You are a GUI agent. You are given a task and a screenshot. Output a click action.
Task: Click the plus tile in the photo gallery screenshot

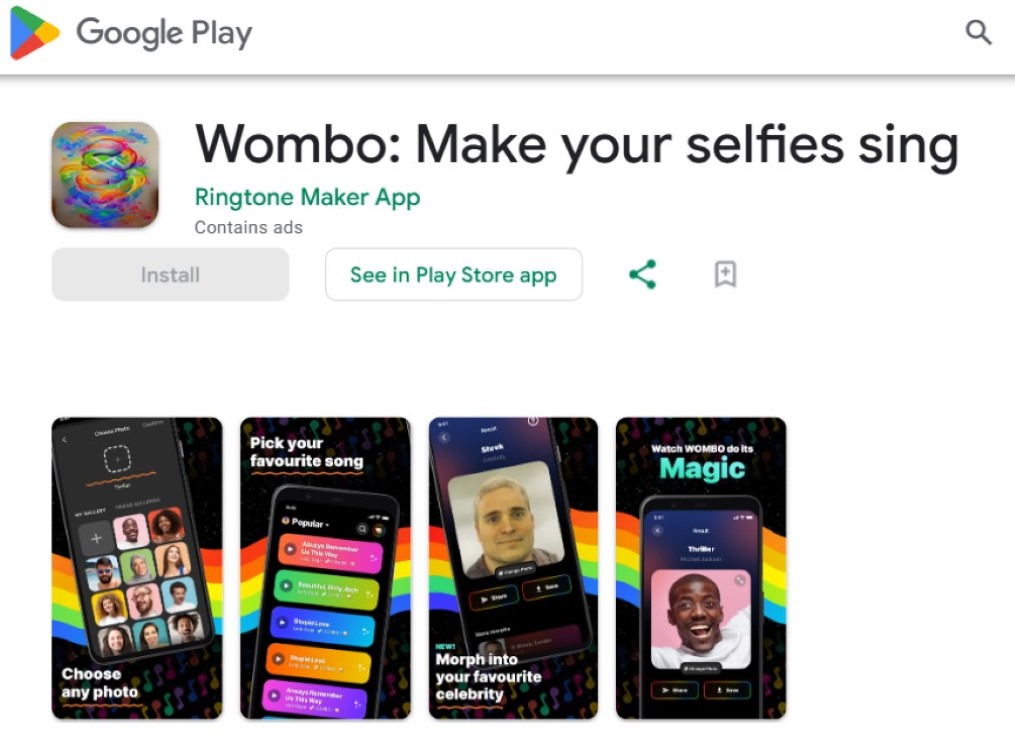click(96, 538)
